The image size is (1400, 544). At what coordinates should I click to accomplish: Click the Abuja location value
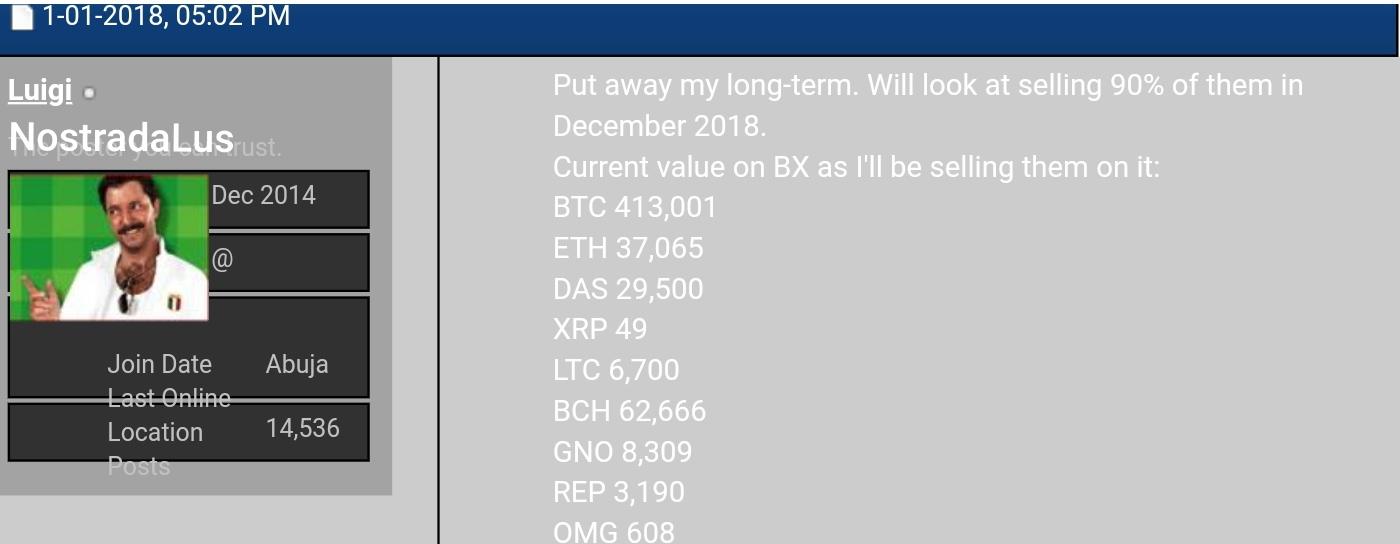[x=297, y=364]
